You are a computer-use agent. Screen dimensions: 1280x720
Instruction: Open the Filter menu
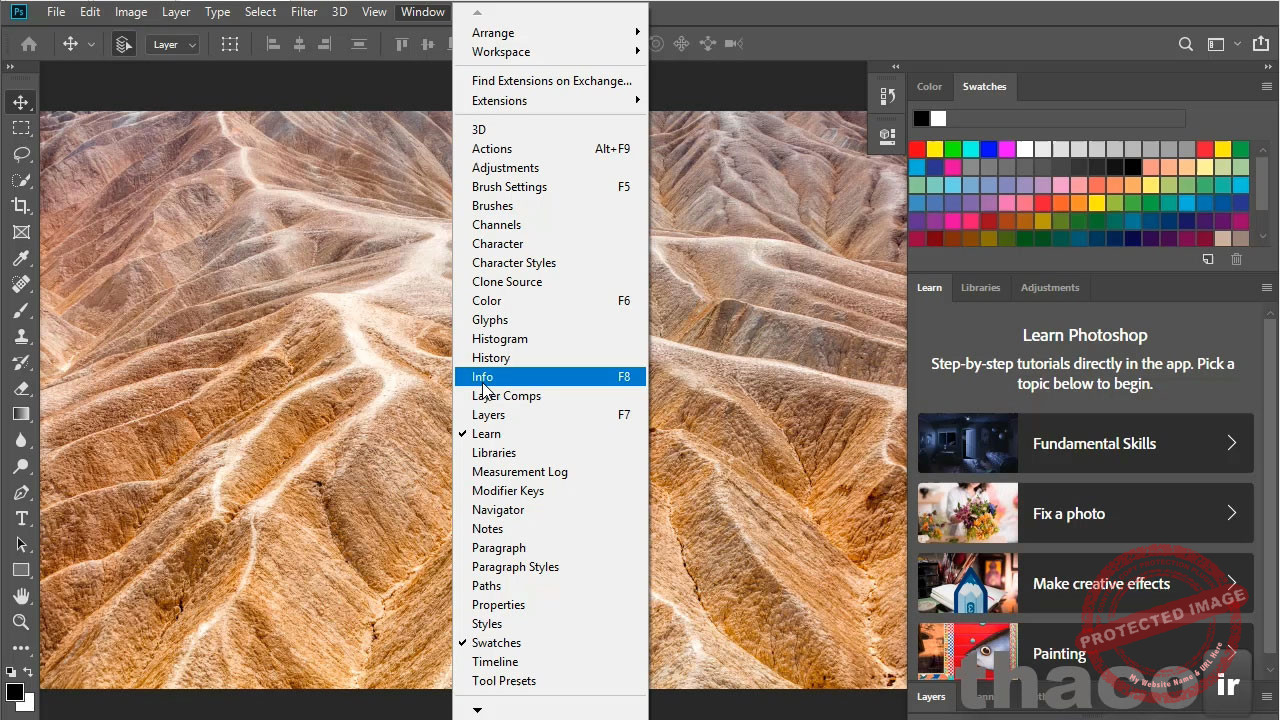click(304, 12)
